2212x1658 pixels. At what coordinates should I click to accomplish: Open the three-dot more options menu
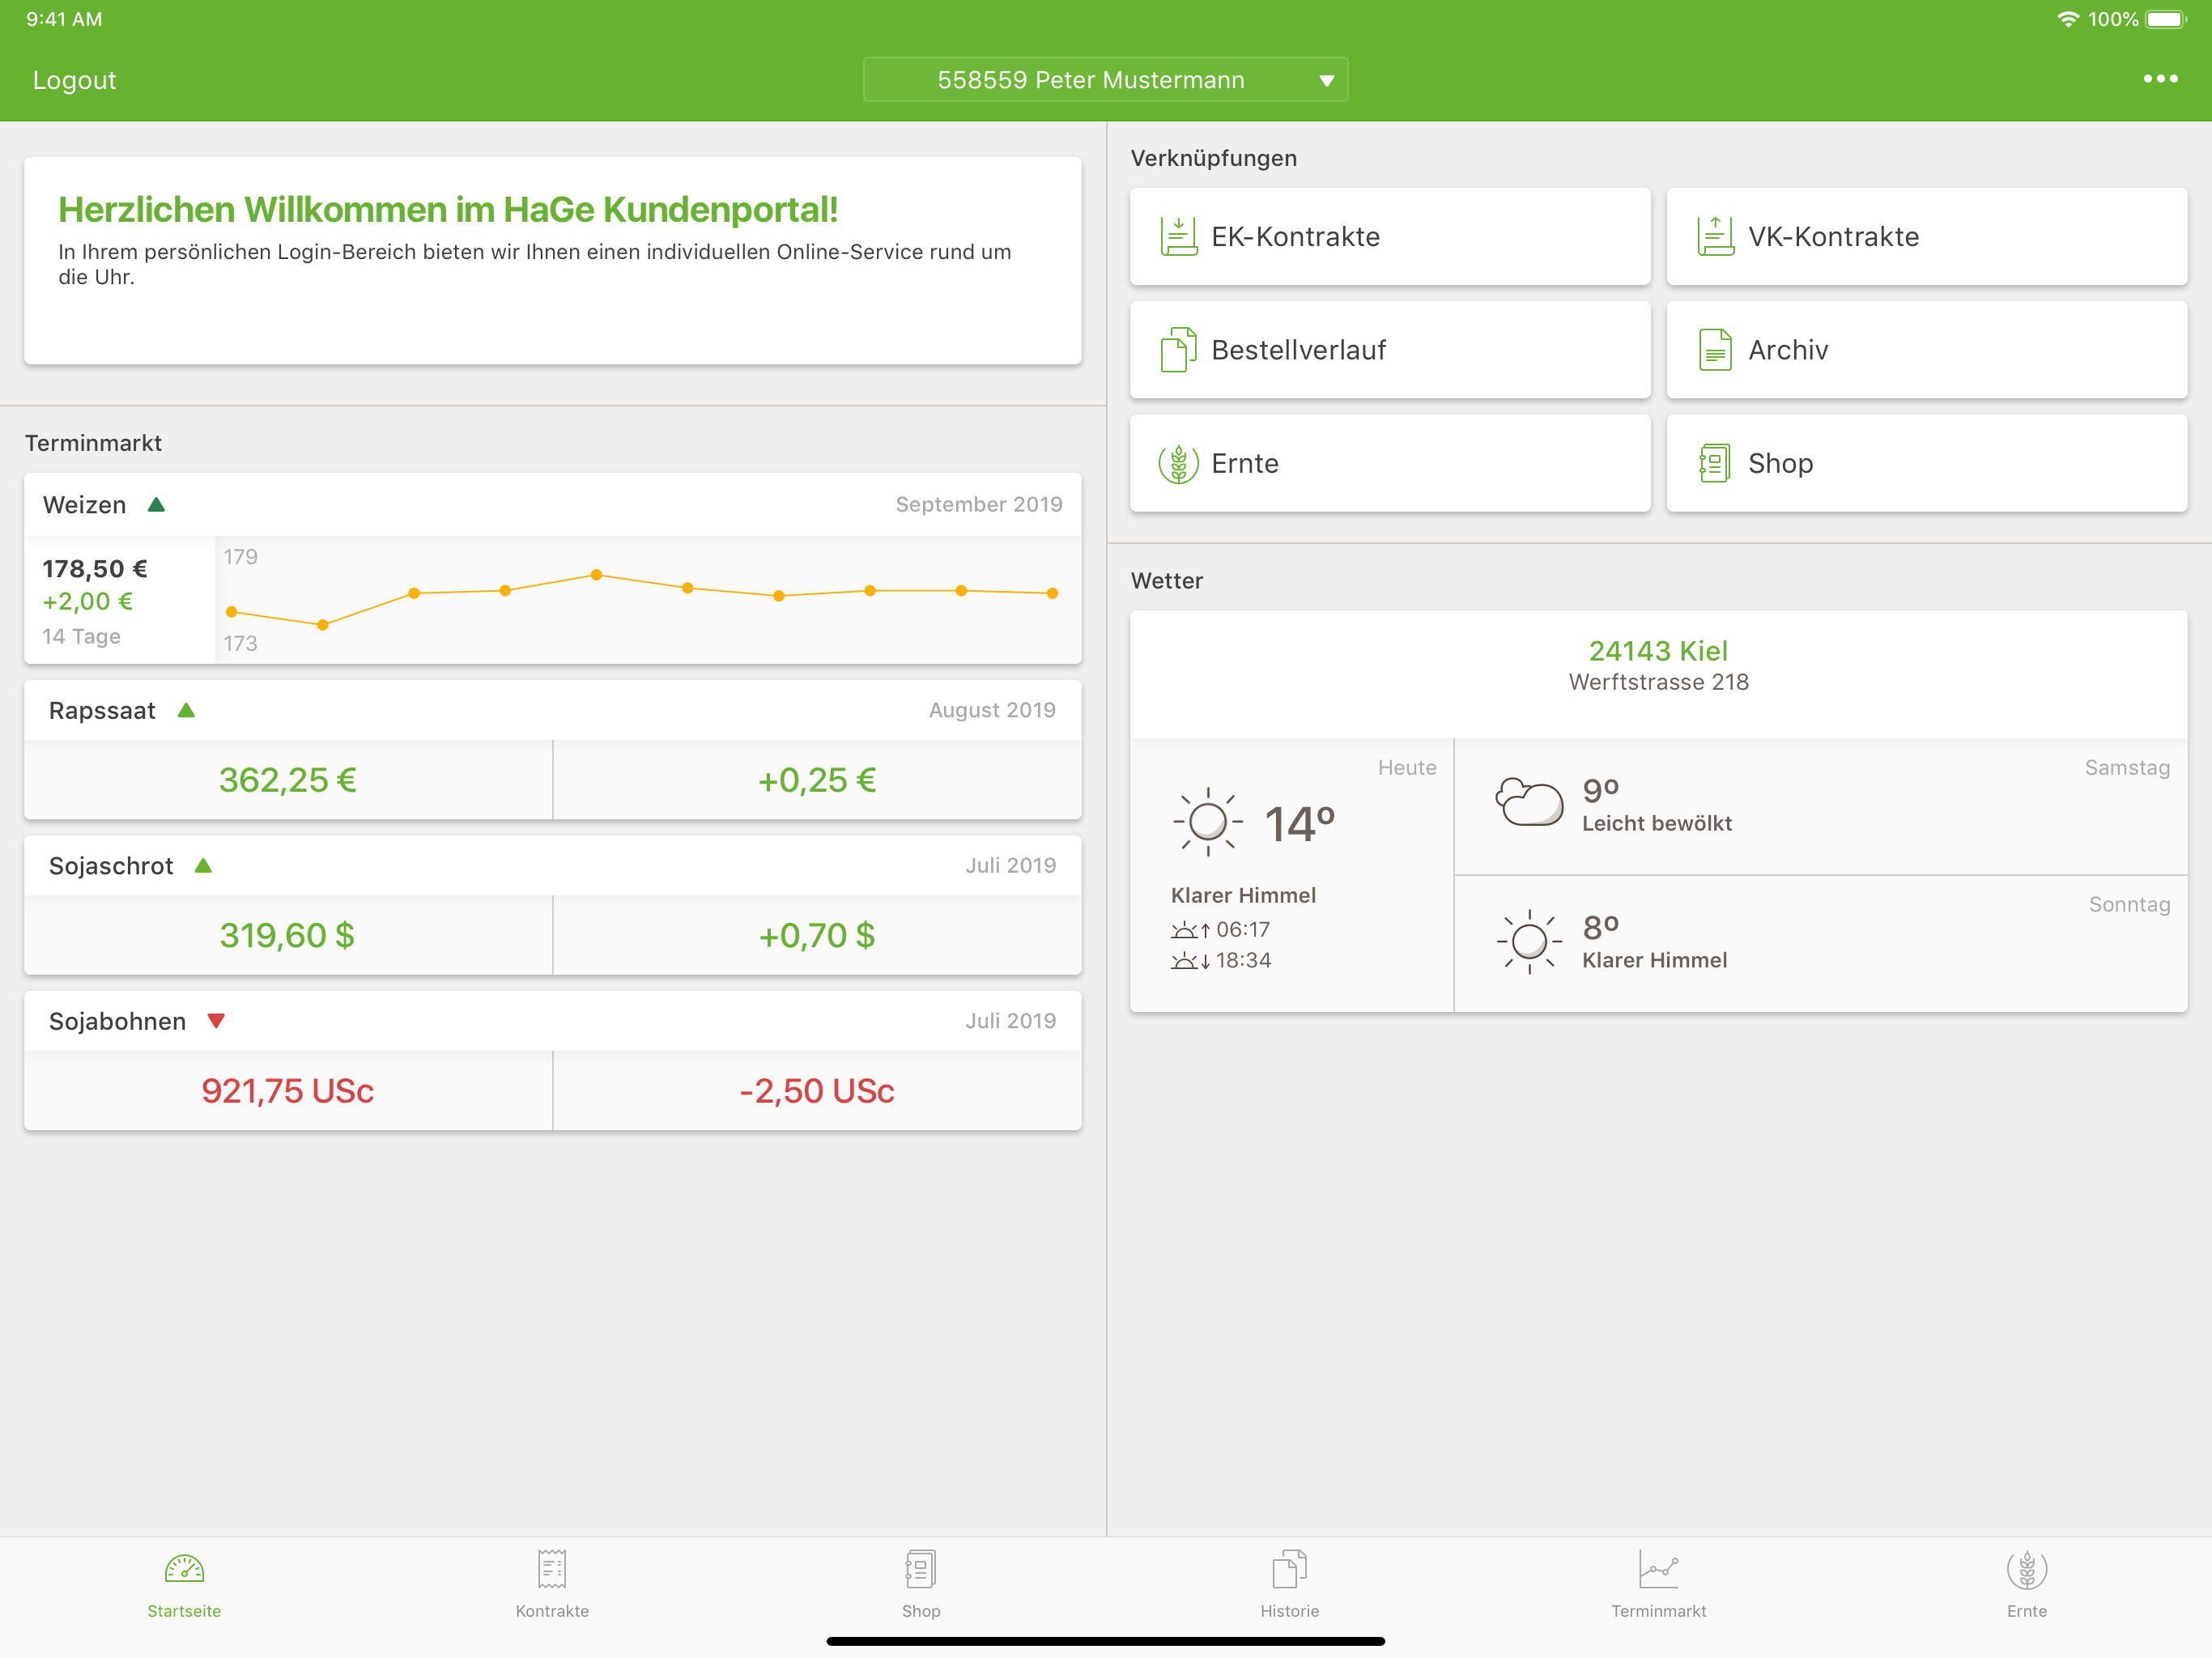(2160, 79)
